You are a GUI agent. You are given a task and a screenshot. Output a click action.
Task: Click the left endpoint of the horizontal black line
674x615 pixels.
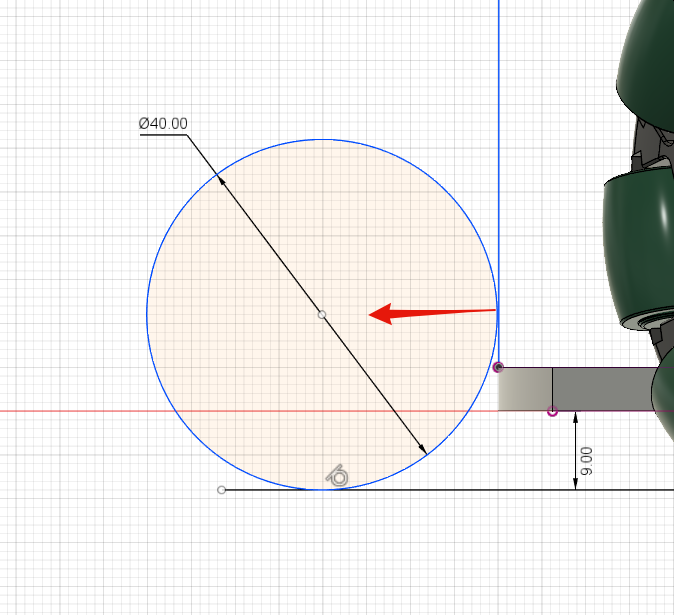pyautogui.click(x=222, y=490)
